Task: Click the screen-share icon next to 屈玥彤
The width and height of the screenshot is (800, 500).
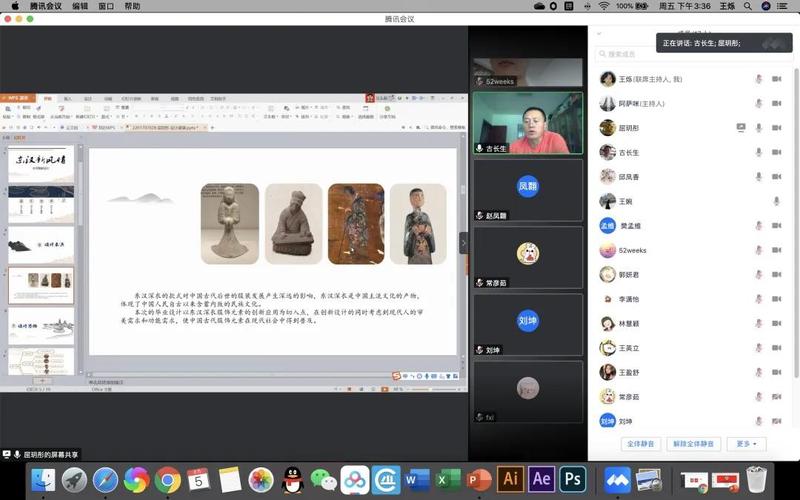Action: point(741,128)
